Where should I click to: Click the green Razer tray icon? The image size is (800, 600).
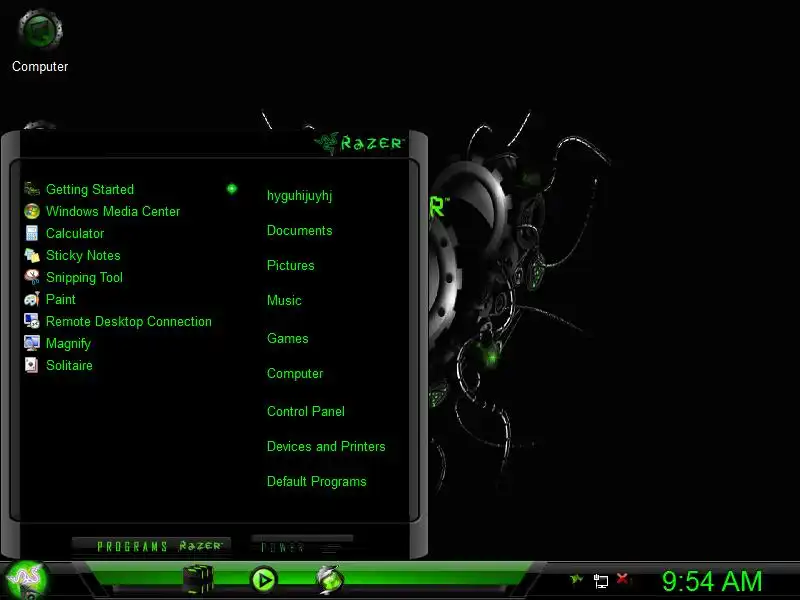[x=577, y=579]
